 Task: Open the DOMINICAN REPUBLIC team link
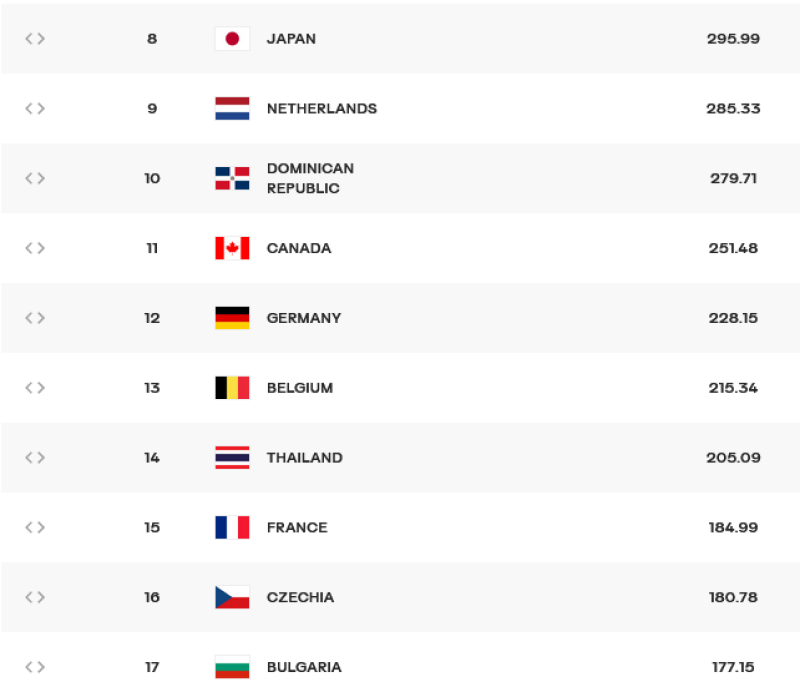pos(310,179)
